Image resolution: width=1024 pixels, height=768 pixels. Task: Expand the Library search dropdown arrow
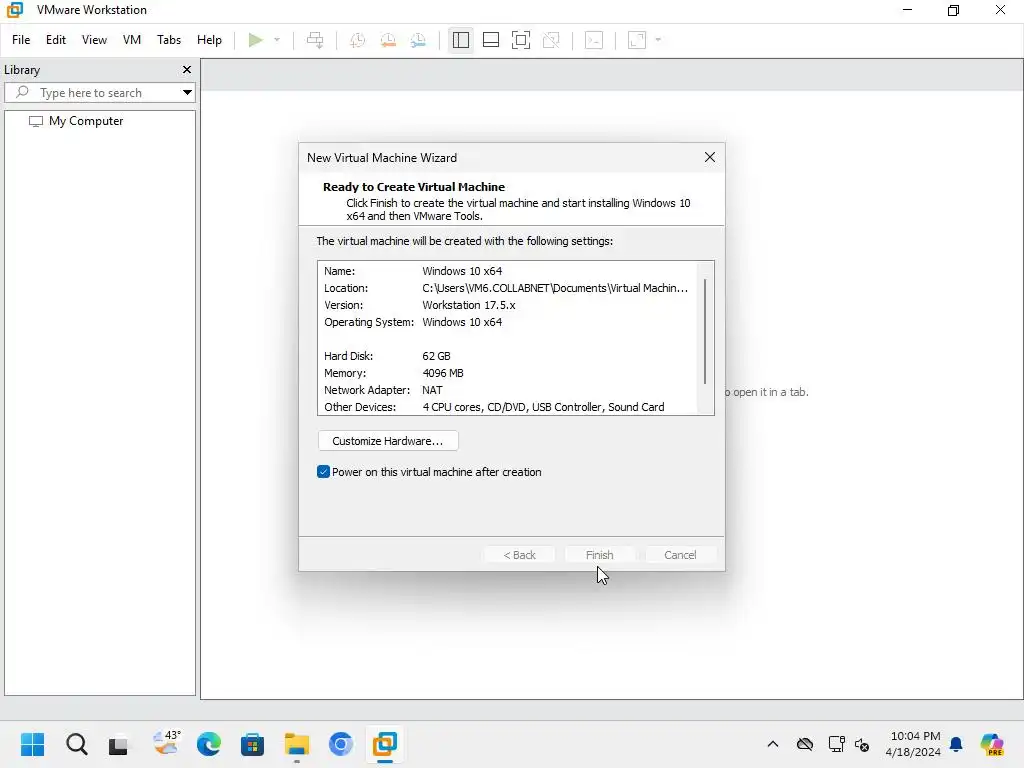click(187, 93)
